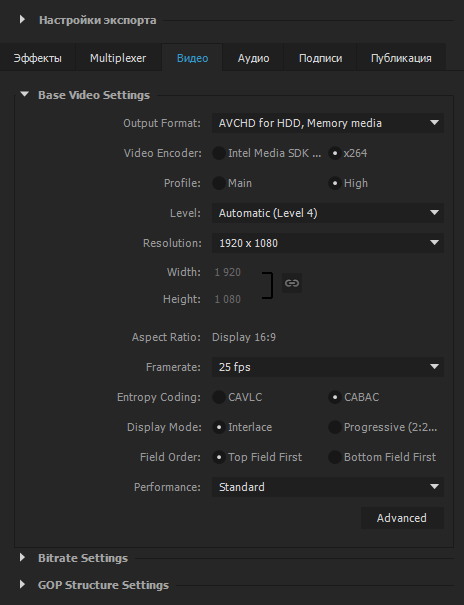Viewport: 464px width, 605px height.
Task: Select CAVLC entropy coding
Action: pyautogui.click(x=219, y=397)
